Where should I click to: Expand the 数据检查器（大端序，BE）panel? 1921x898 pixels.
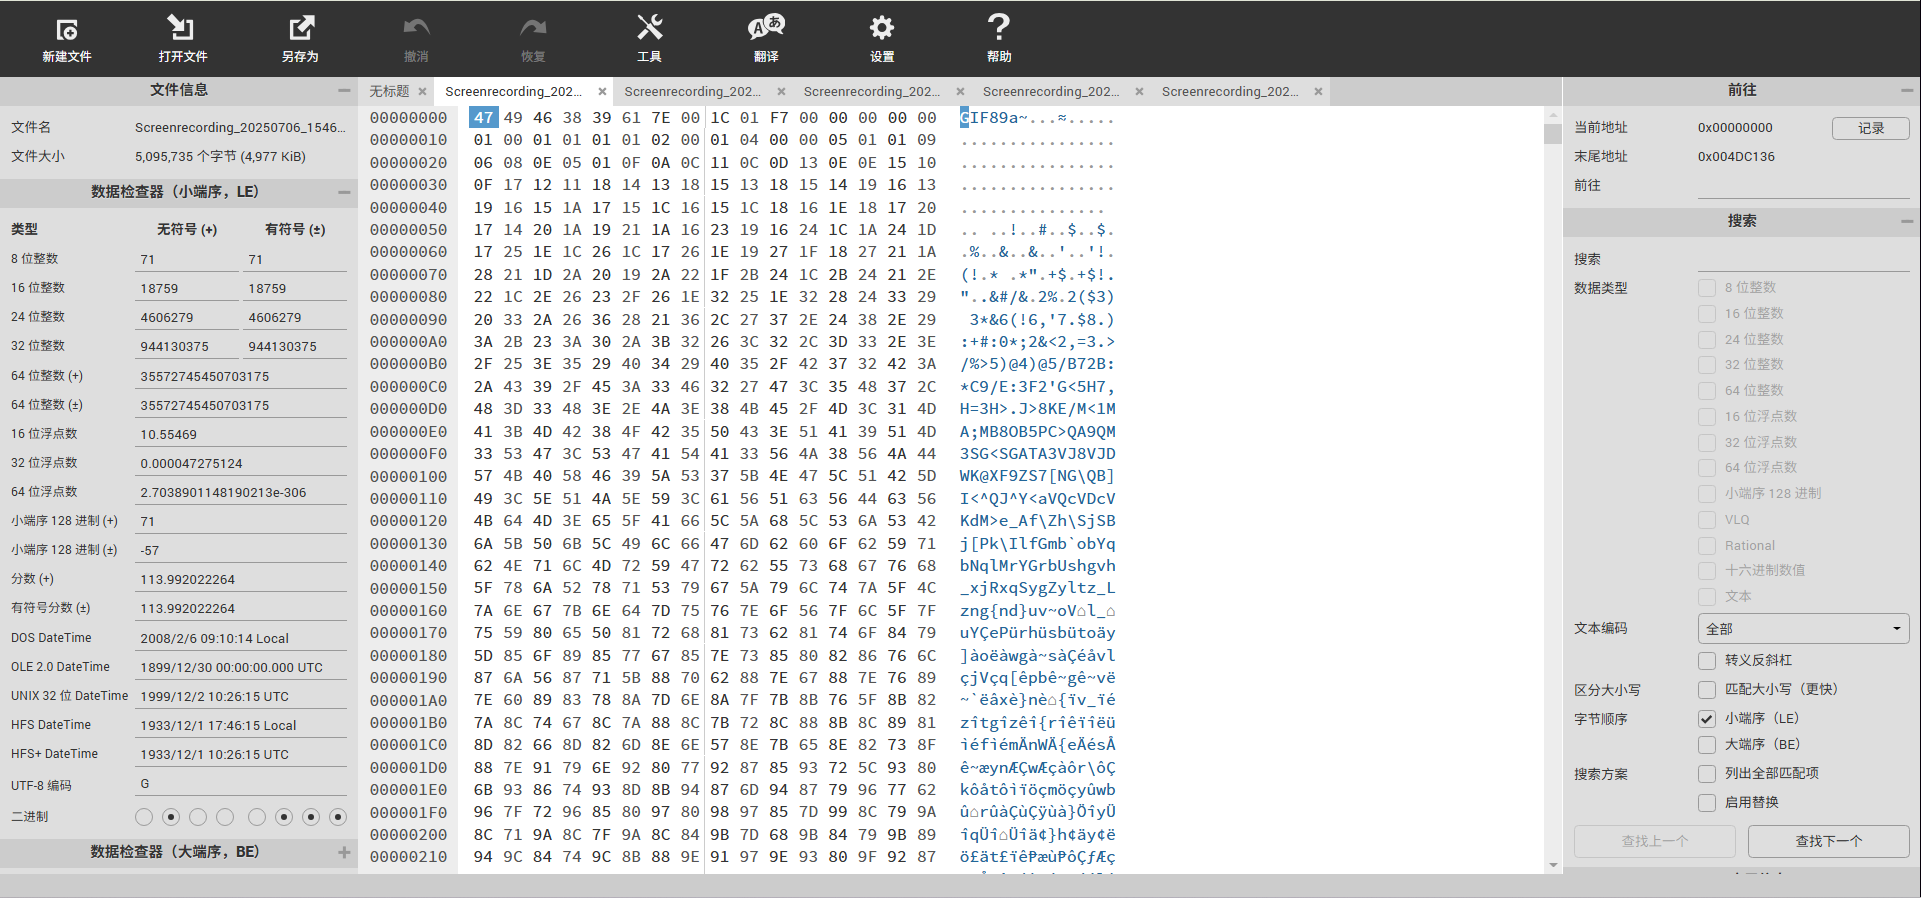(x=344, y=852)
